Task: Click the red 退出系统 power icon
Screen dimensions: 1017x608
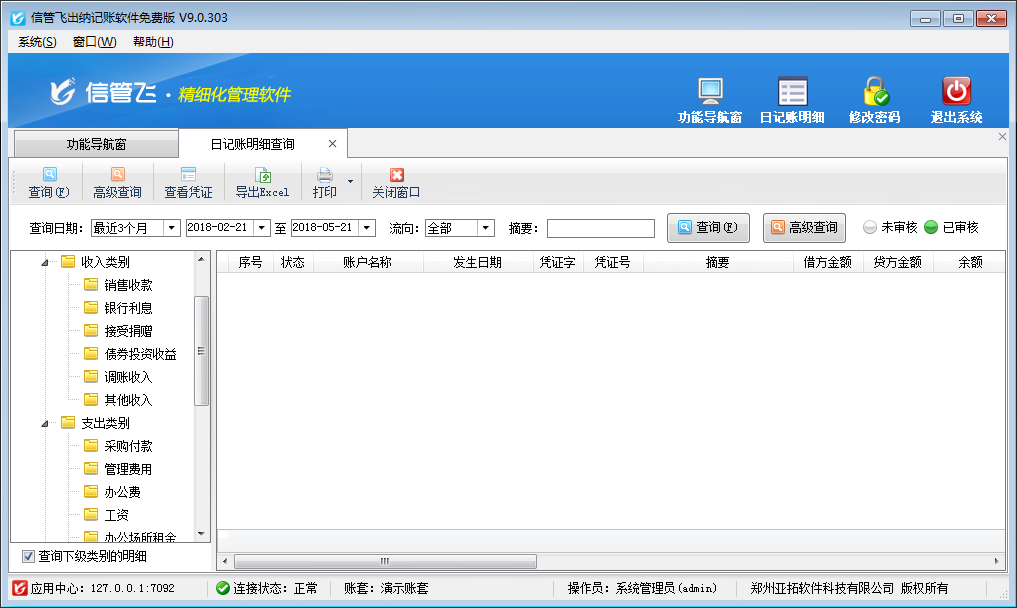Action: point(956,92)
